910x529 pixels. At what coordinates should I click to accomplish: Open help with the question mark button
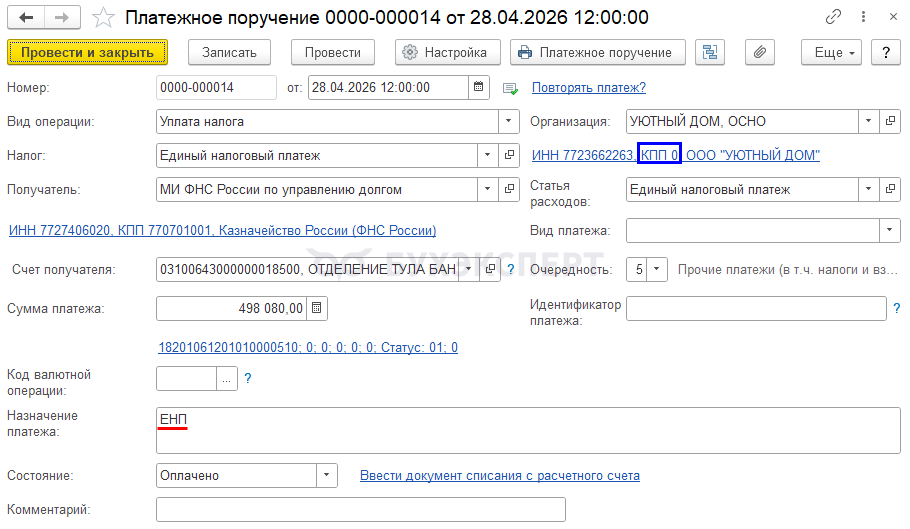[x=886, y=52]
